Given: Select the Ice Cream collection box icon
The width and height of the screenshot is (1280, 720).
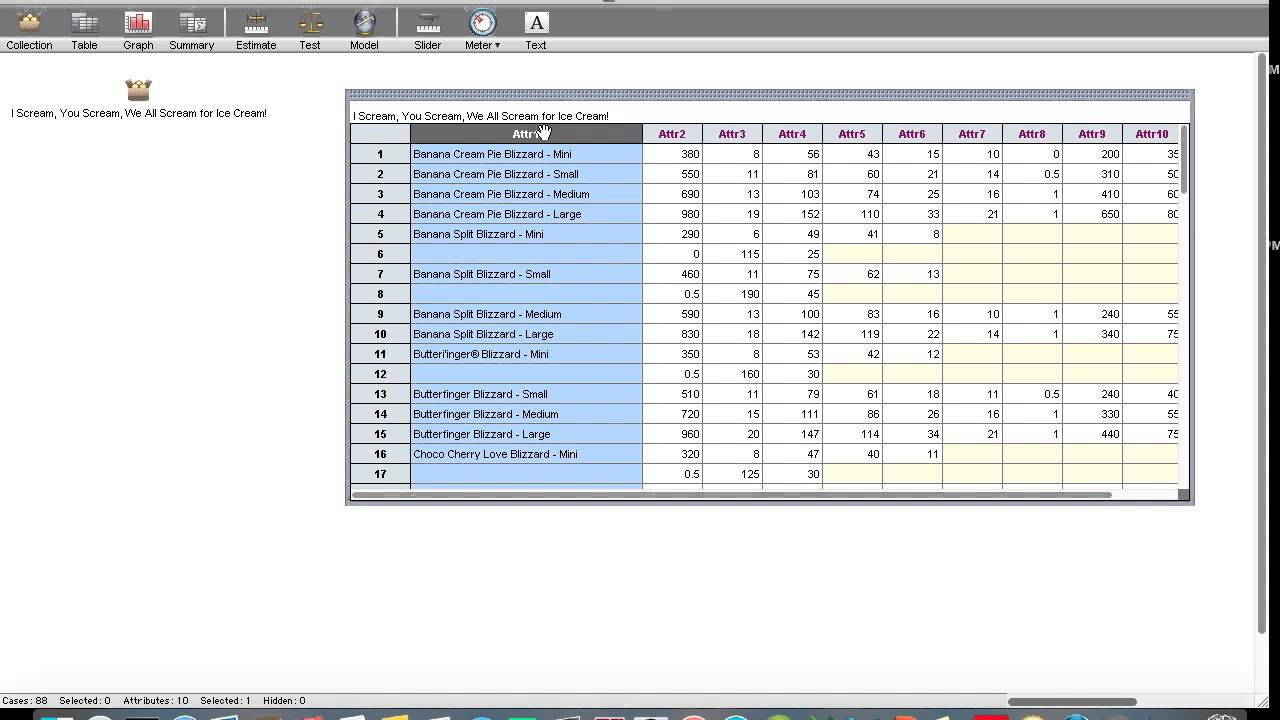Looking at the screenshot, I should pyautogui.click(x=138, y=90).
